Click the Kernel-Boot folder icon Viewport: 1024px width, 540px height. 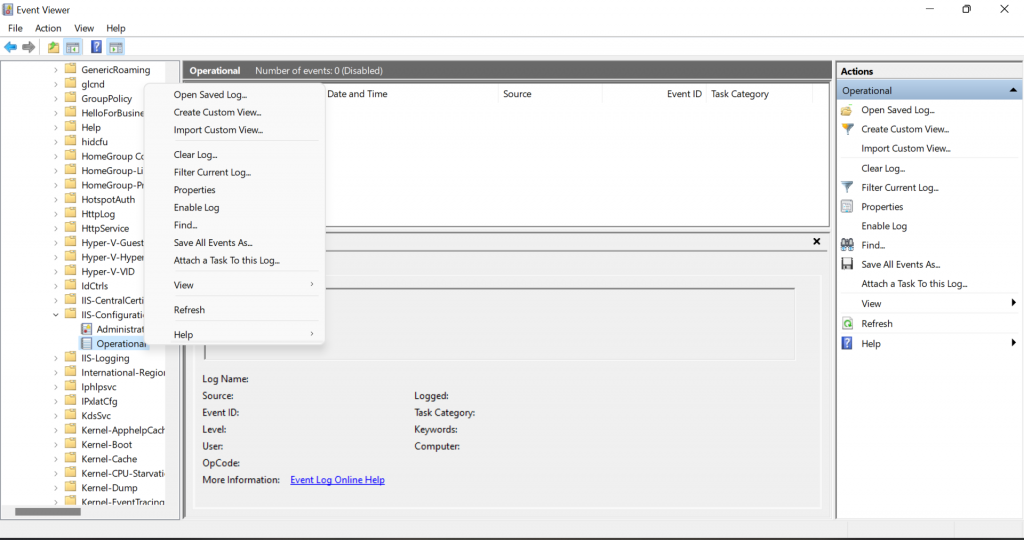point(71,444)
